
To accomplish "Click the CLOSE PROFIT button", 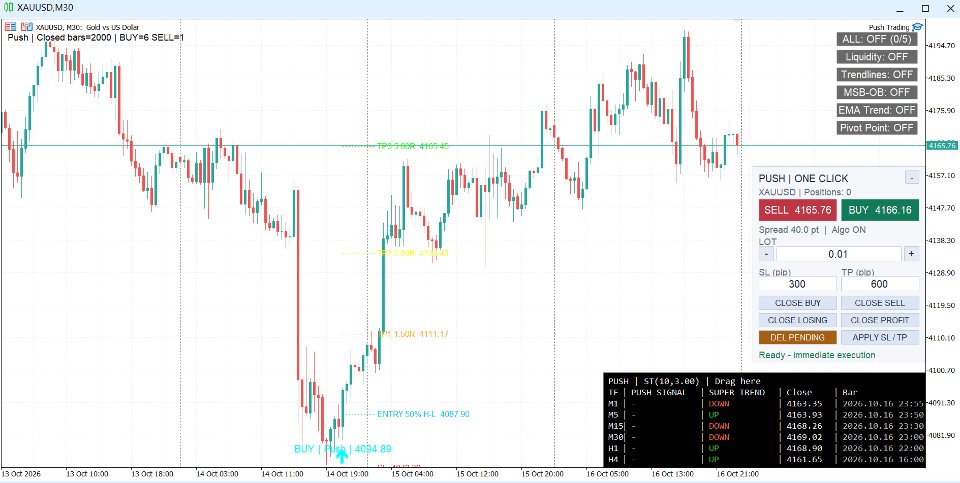I will coord(880,320).
